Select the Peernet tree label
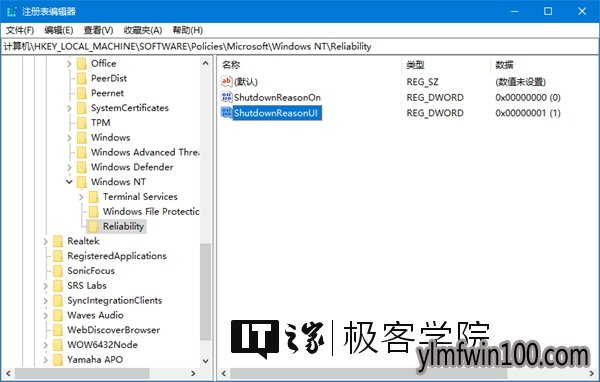The image size is (600, 382). [x=107, y=93]
